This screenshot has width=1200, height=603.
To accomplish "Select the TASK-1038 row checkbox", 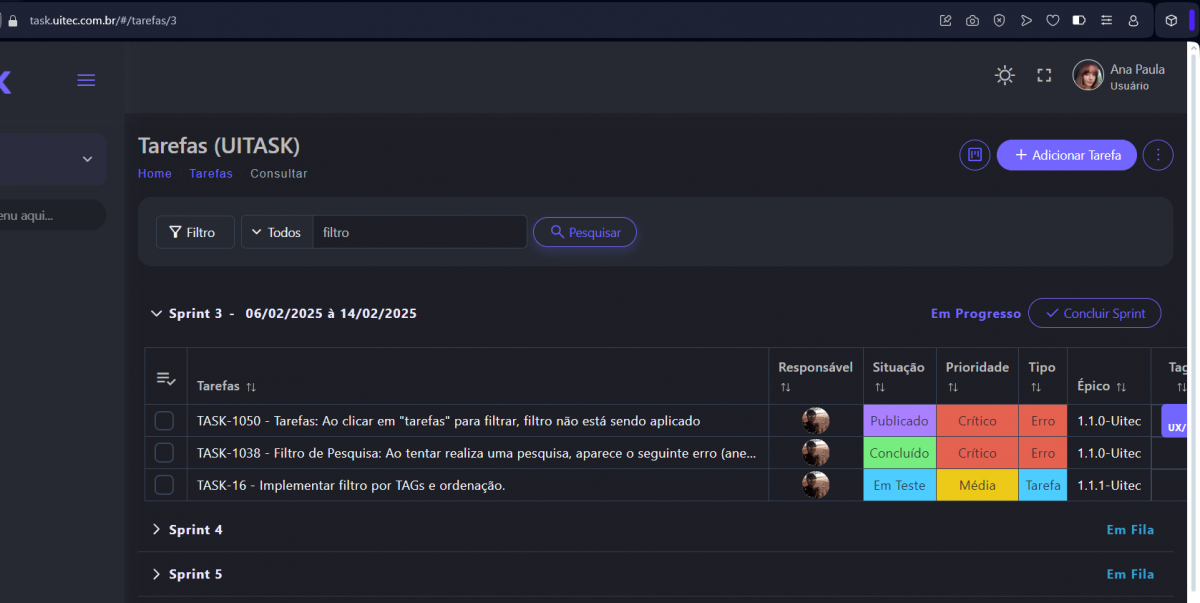I will tap(164, 453).
